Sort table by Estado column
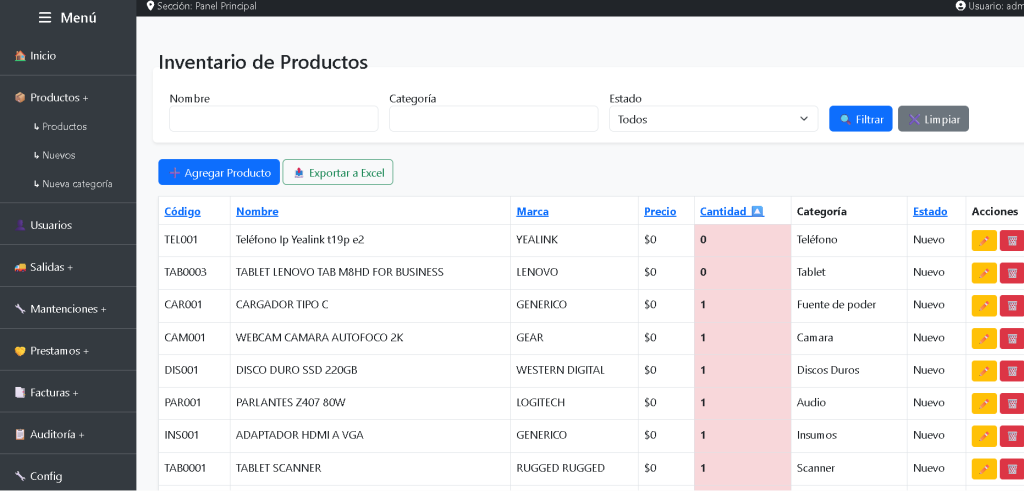This screenshot has width=1024, height=491. (930, 212)
